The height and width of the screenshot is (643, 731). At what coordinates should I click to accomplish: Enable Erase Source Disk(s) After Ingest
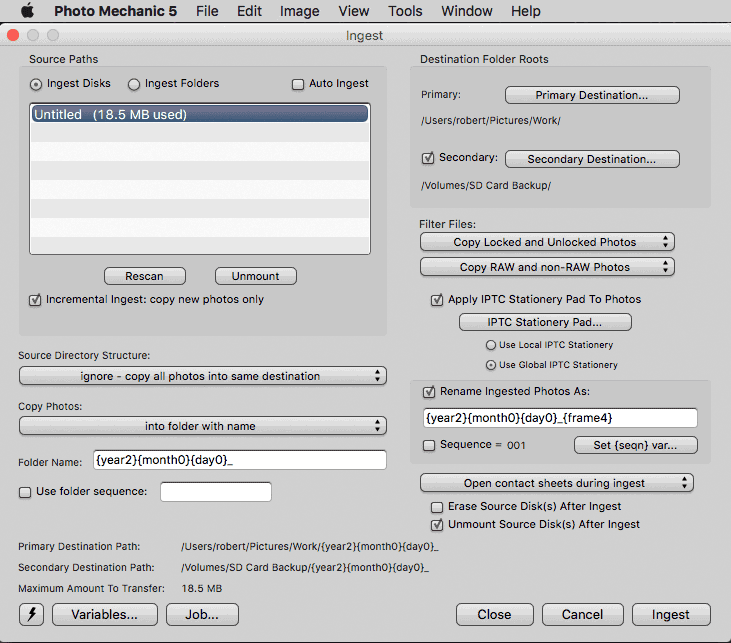[437, 507]
